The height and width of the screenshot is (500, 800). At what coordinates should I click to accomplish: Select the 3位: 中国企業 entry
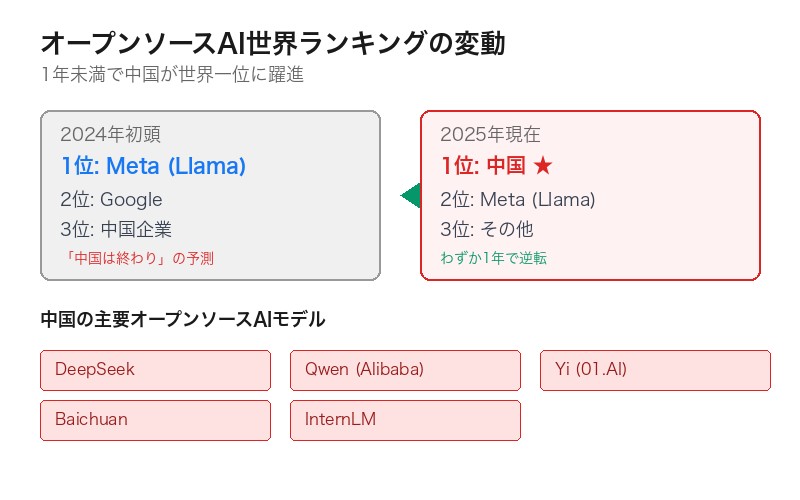click(116, 229)
